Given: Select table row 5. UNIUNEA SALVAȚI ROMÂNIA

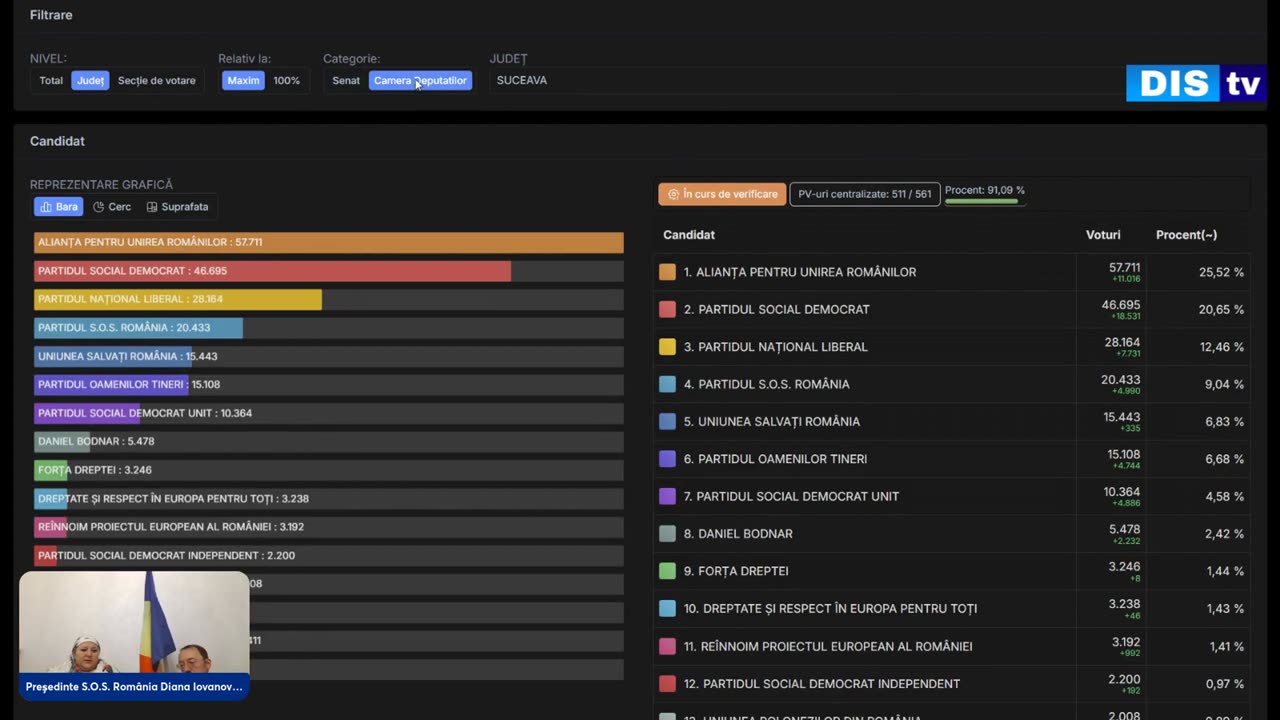Looking at the screenshot, I should 952,421.
